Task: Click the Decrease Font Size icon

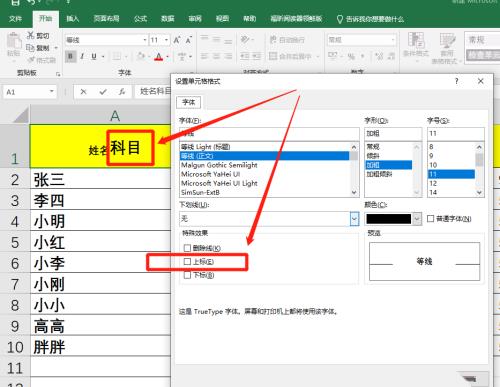Action: pos(189,40)
